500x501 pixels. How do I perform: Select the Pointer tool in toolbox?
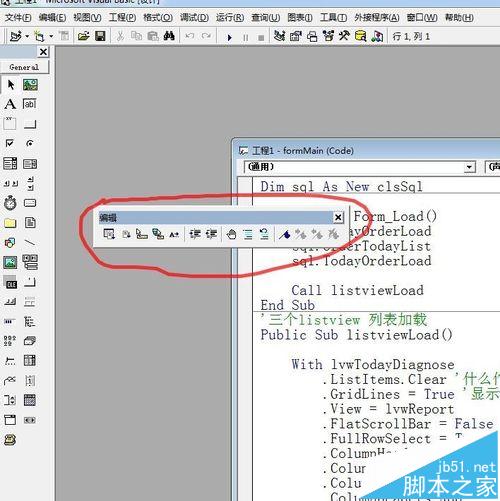(11, 85)
